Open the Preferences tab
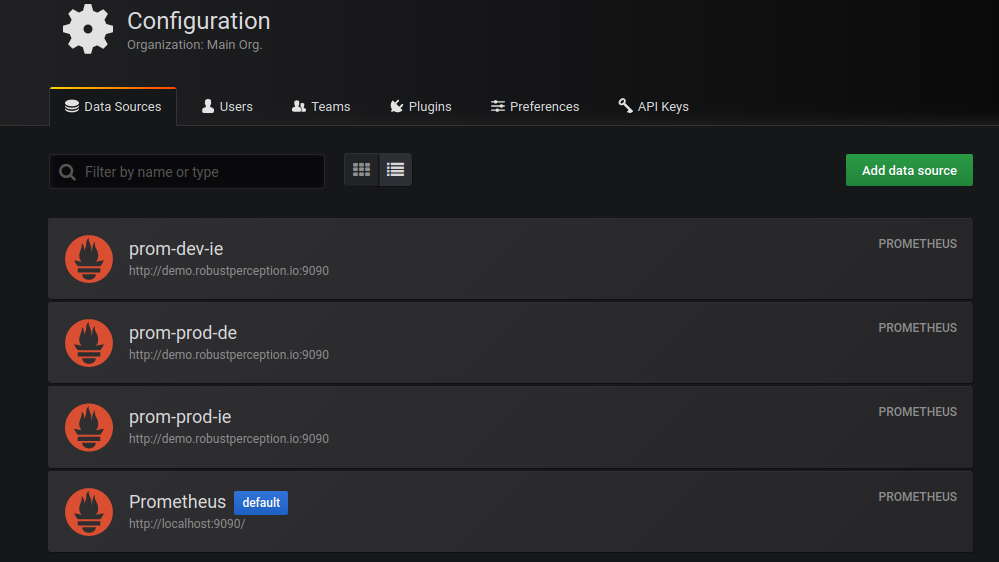This screenshot has height=562, width=999. pyautogui.click(x=535, y=106)
